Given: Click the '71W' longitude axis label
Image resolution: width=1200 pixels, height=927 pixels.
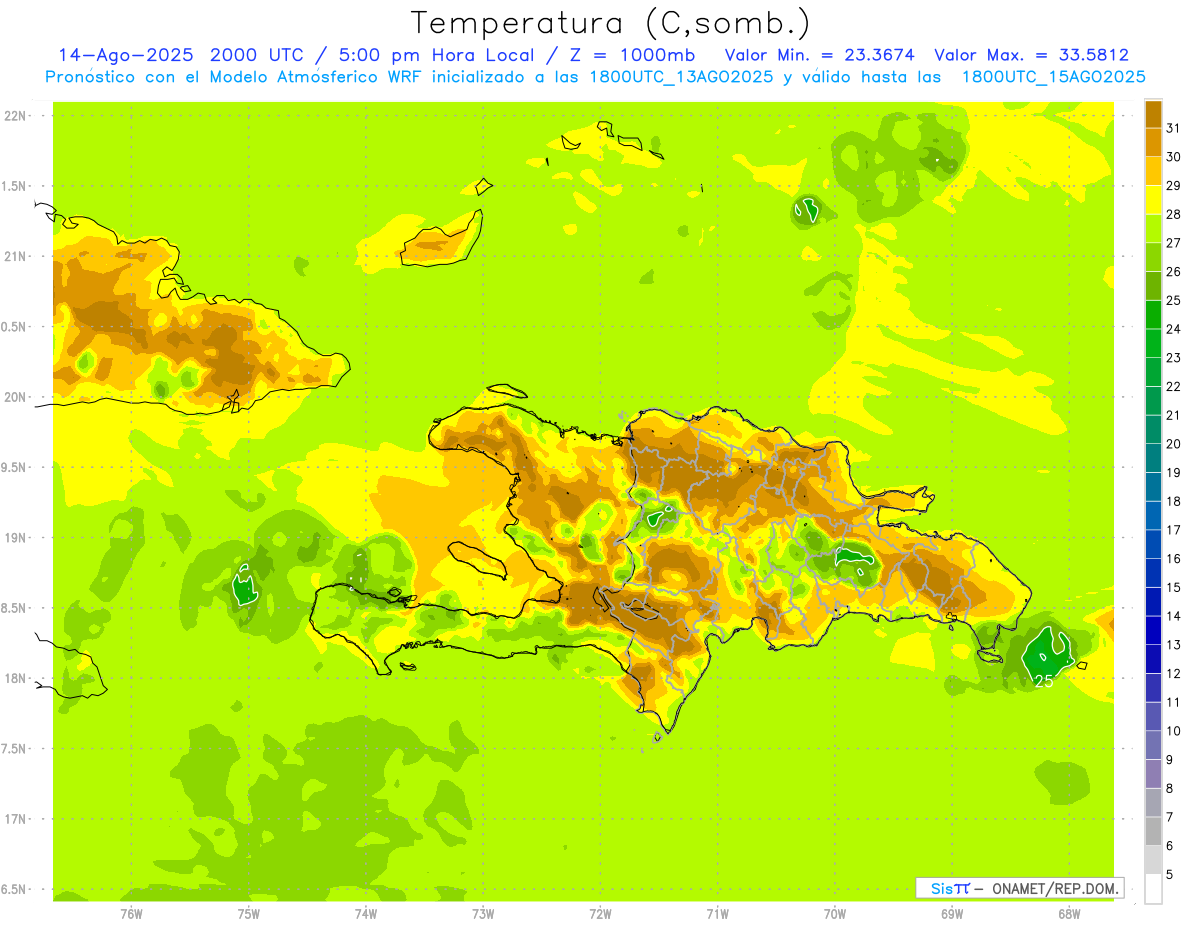Looking at the screenshot, I should pos(717,913).
